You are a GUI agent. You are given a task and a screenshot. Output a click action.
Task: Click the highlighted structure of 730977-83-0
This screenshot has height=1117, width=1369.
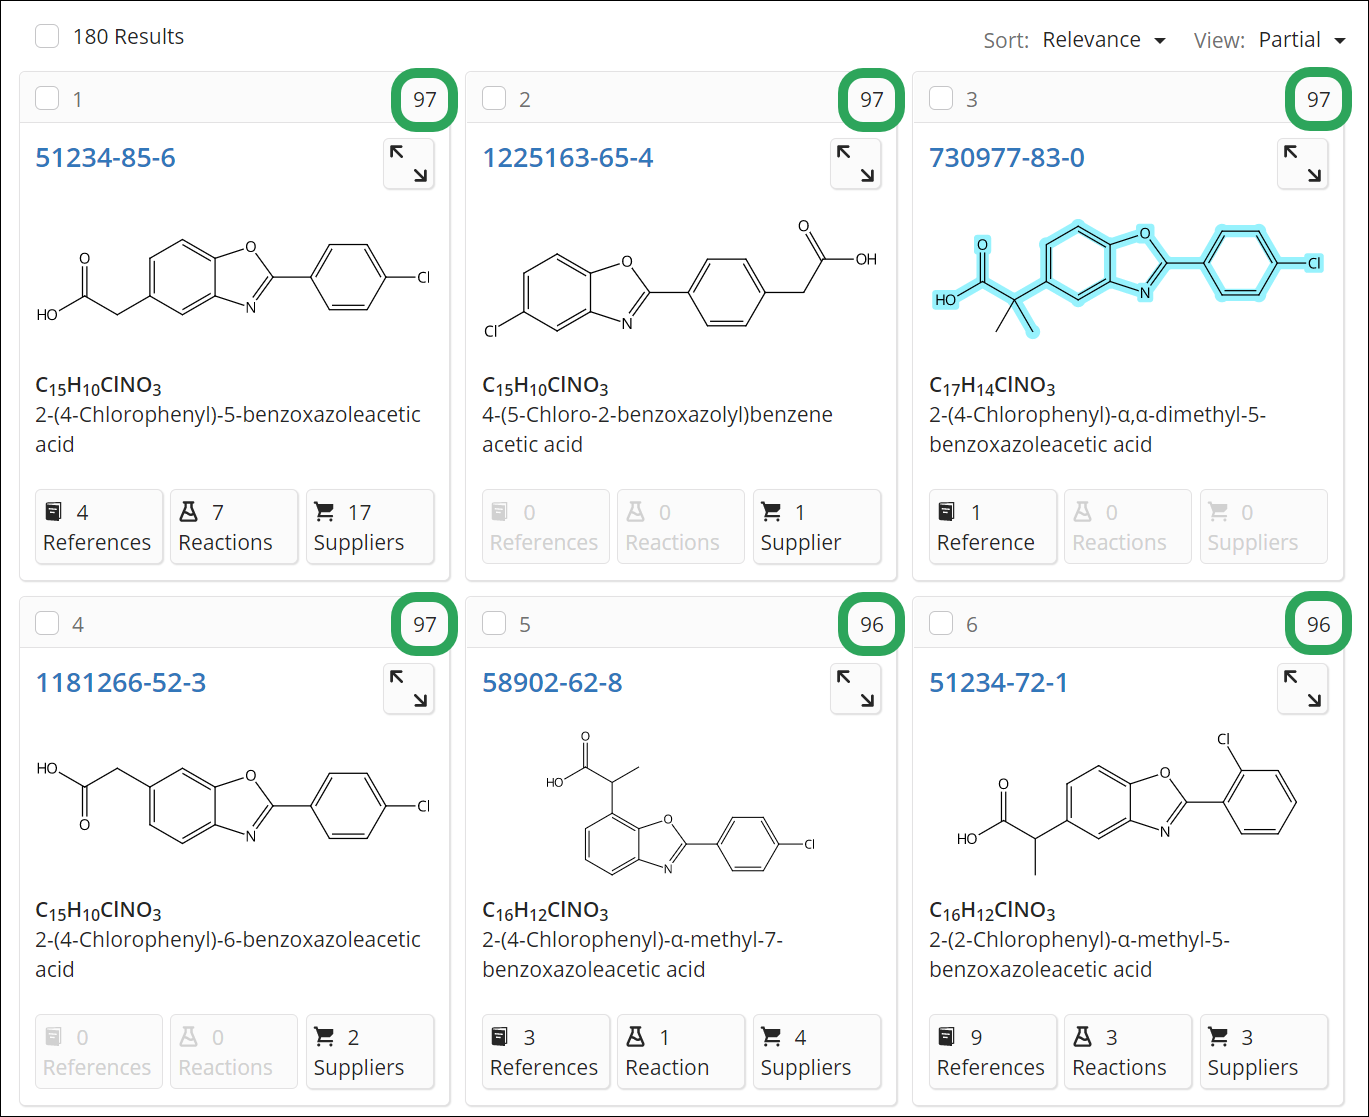pyautogui.click(x=1128, y=279)
